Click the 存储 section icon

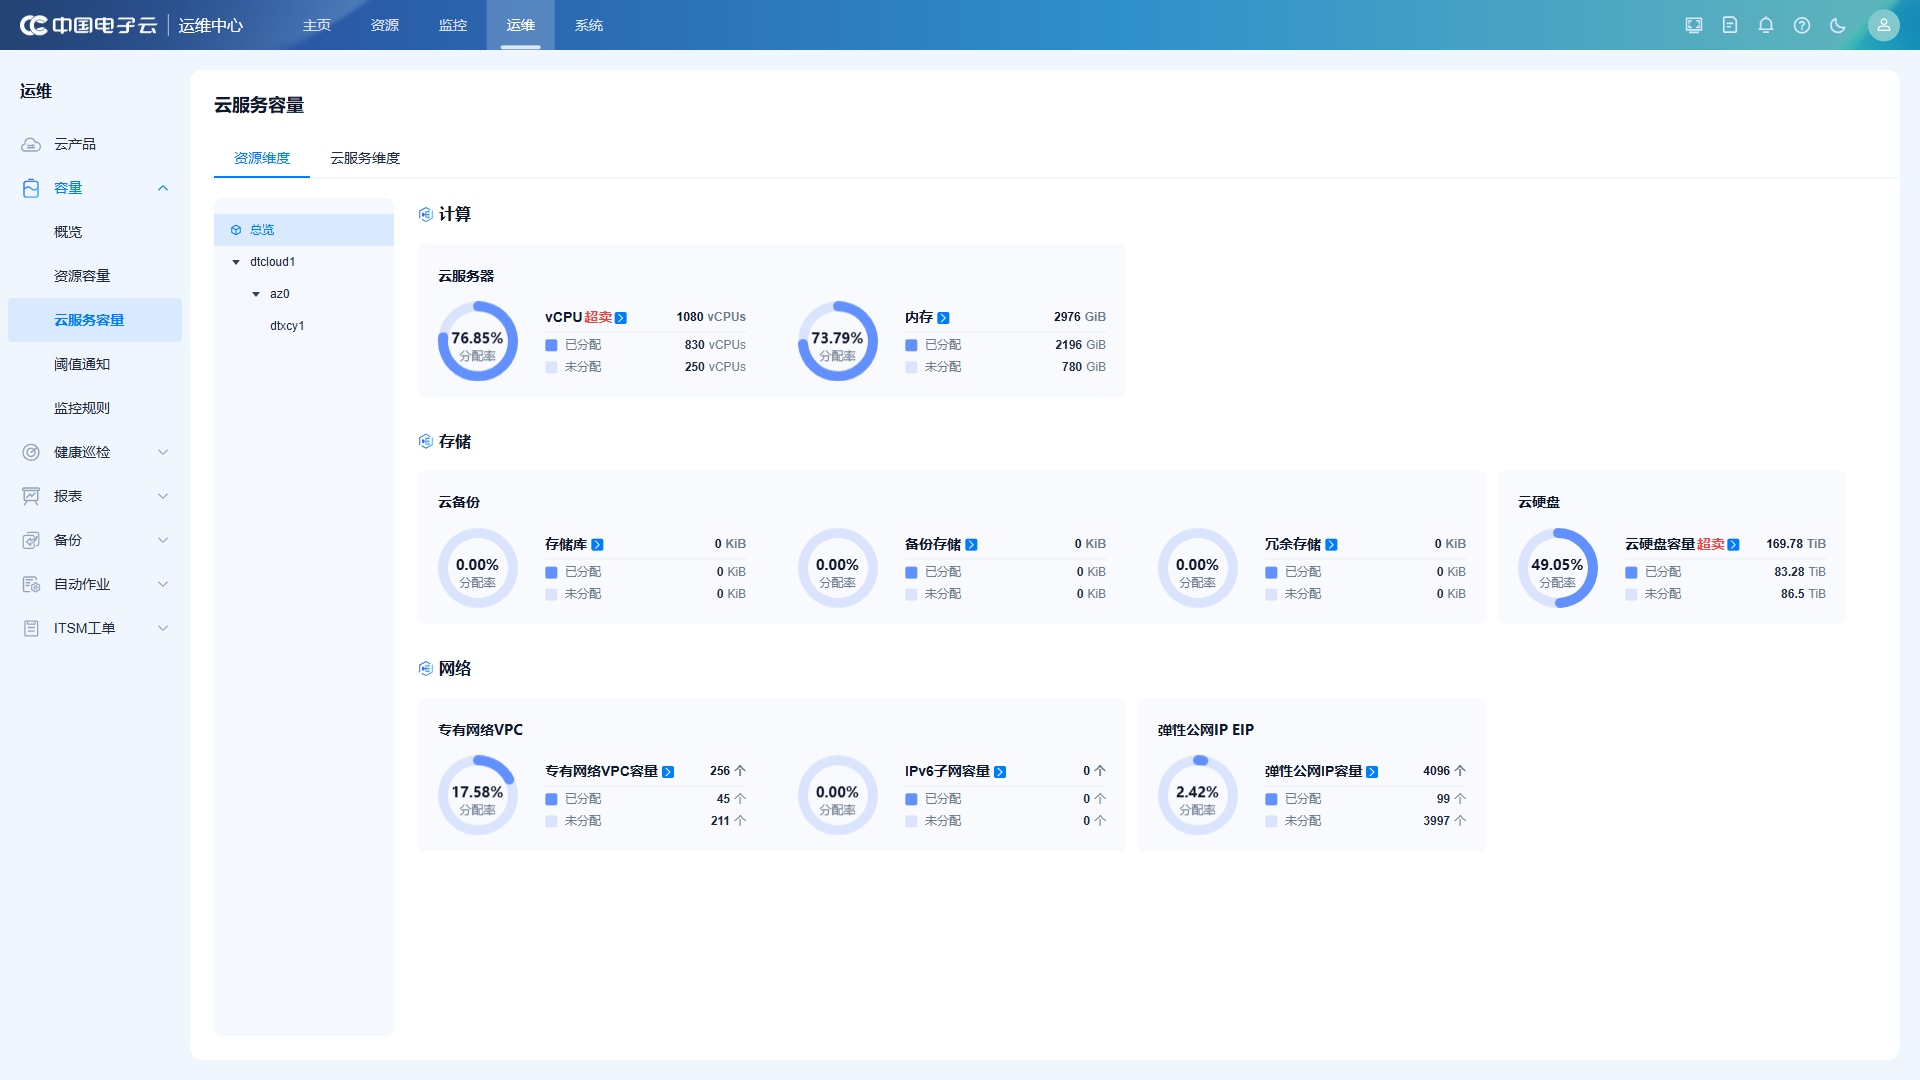click(426, 441)
